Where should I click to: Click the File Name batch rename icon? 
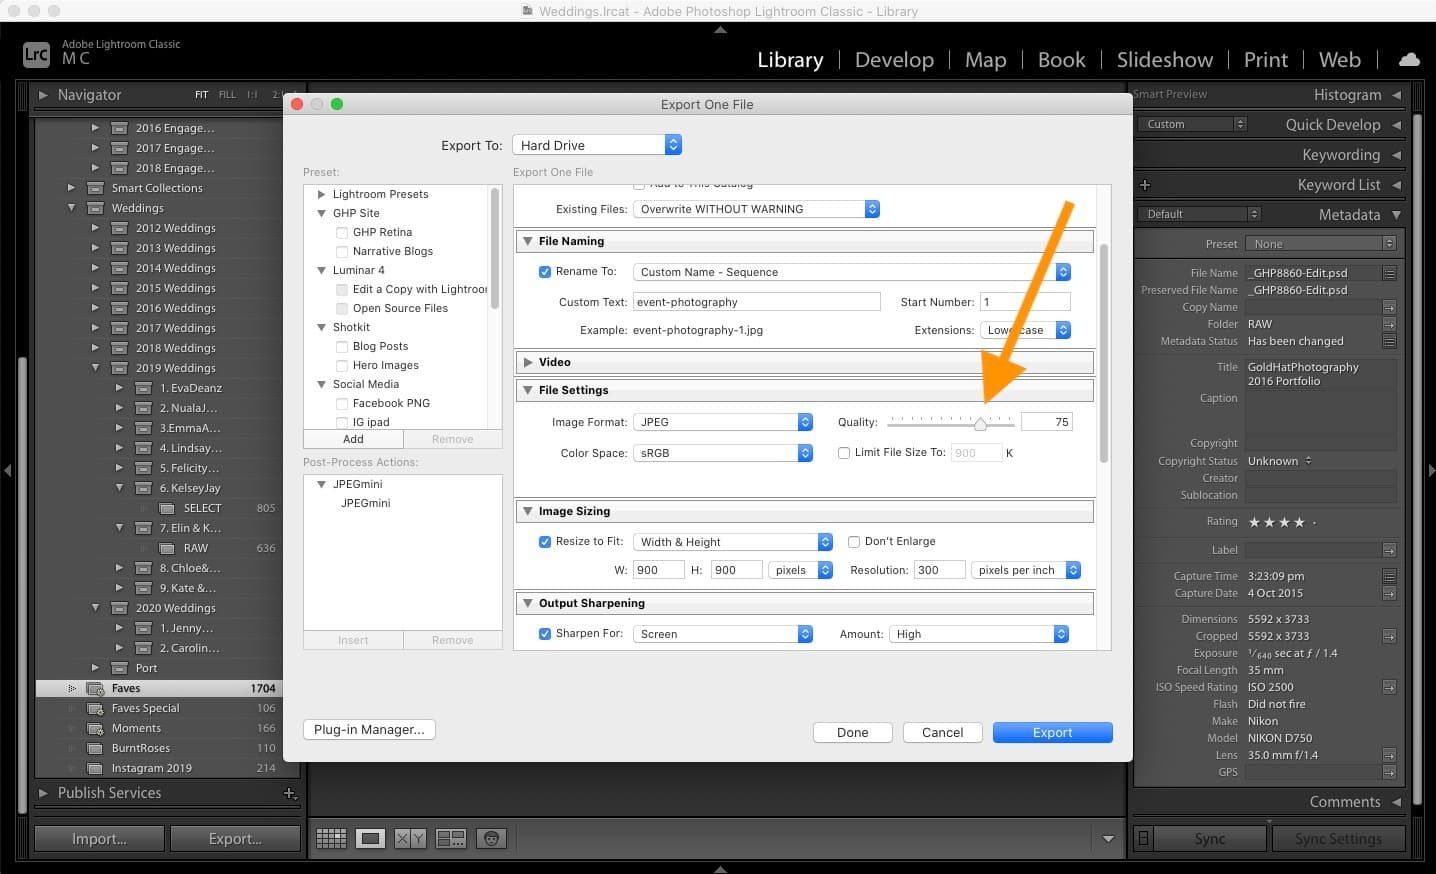coord(1389,273)
